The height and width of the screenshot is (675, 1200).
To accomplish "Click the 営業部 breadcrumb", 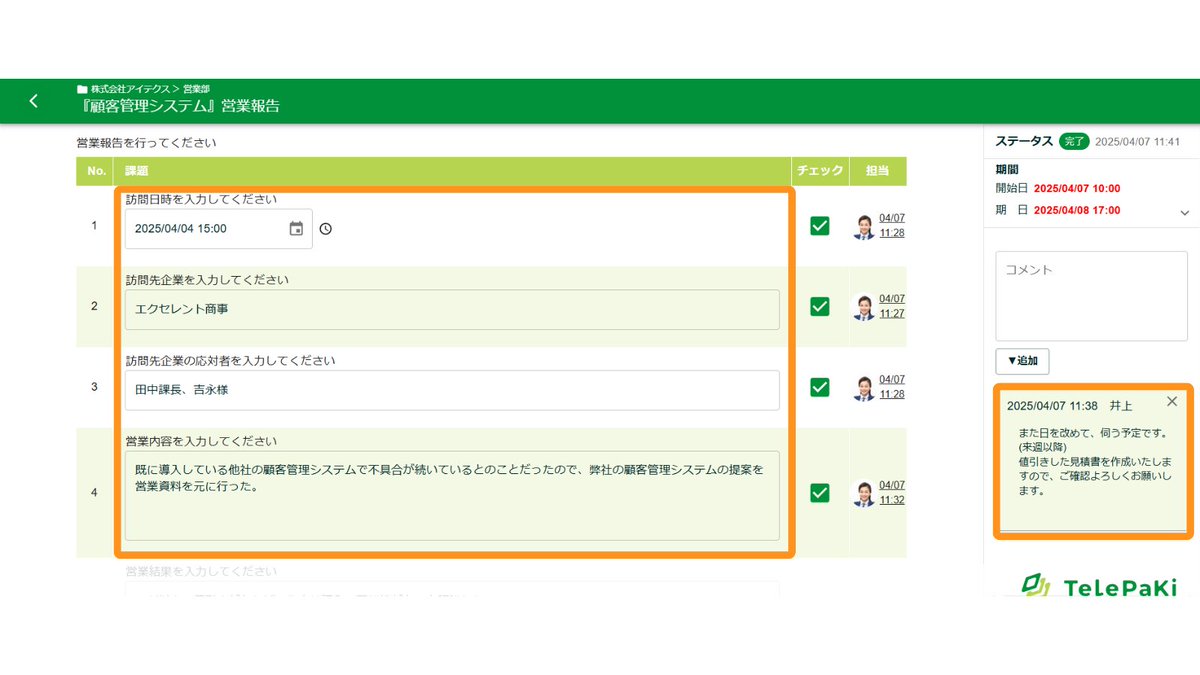I will click(196, 89).
